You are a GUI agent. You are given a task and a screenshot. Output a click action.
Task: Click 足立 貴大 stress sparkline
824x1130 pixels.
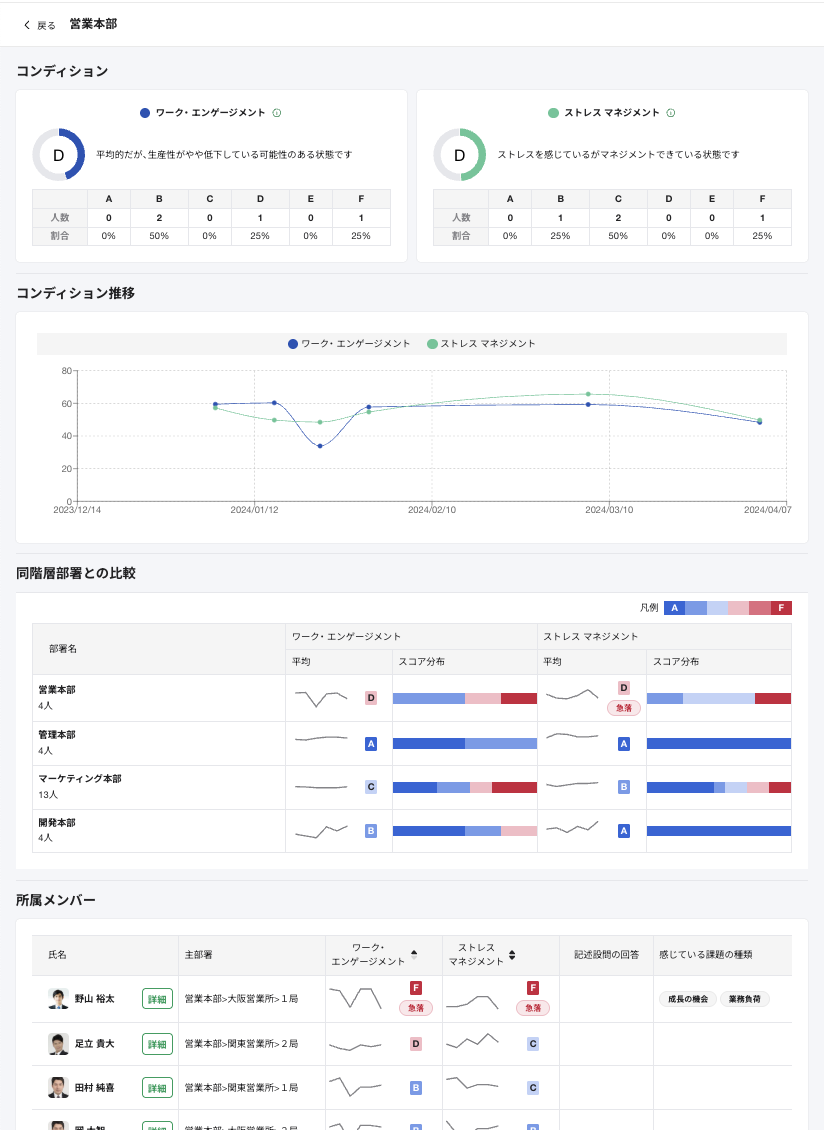click(x=472, y=1042)
